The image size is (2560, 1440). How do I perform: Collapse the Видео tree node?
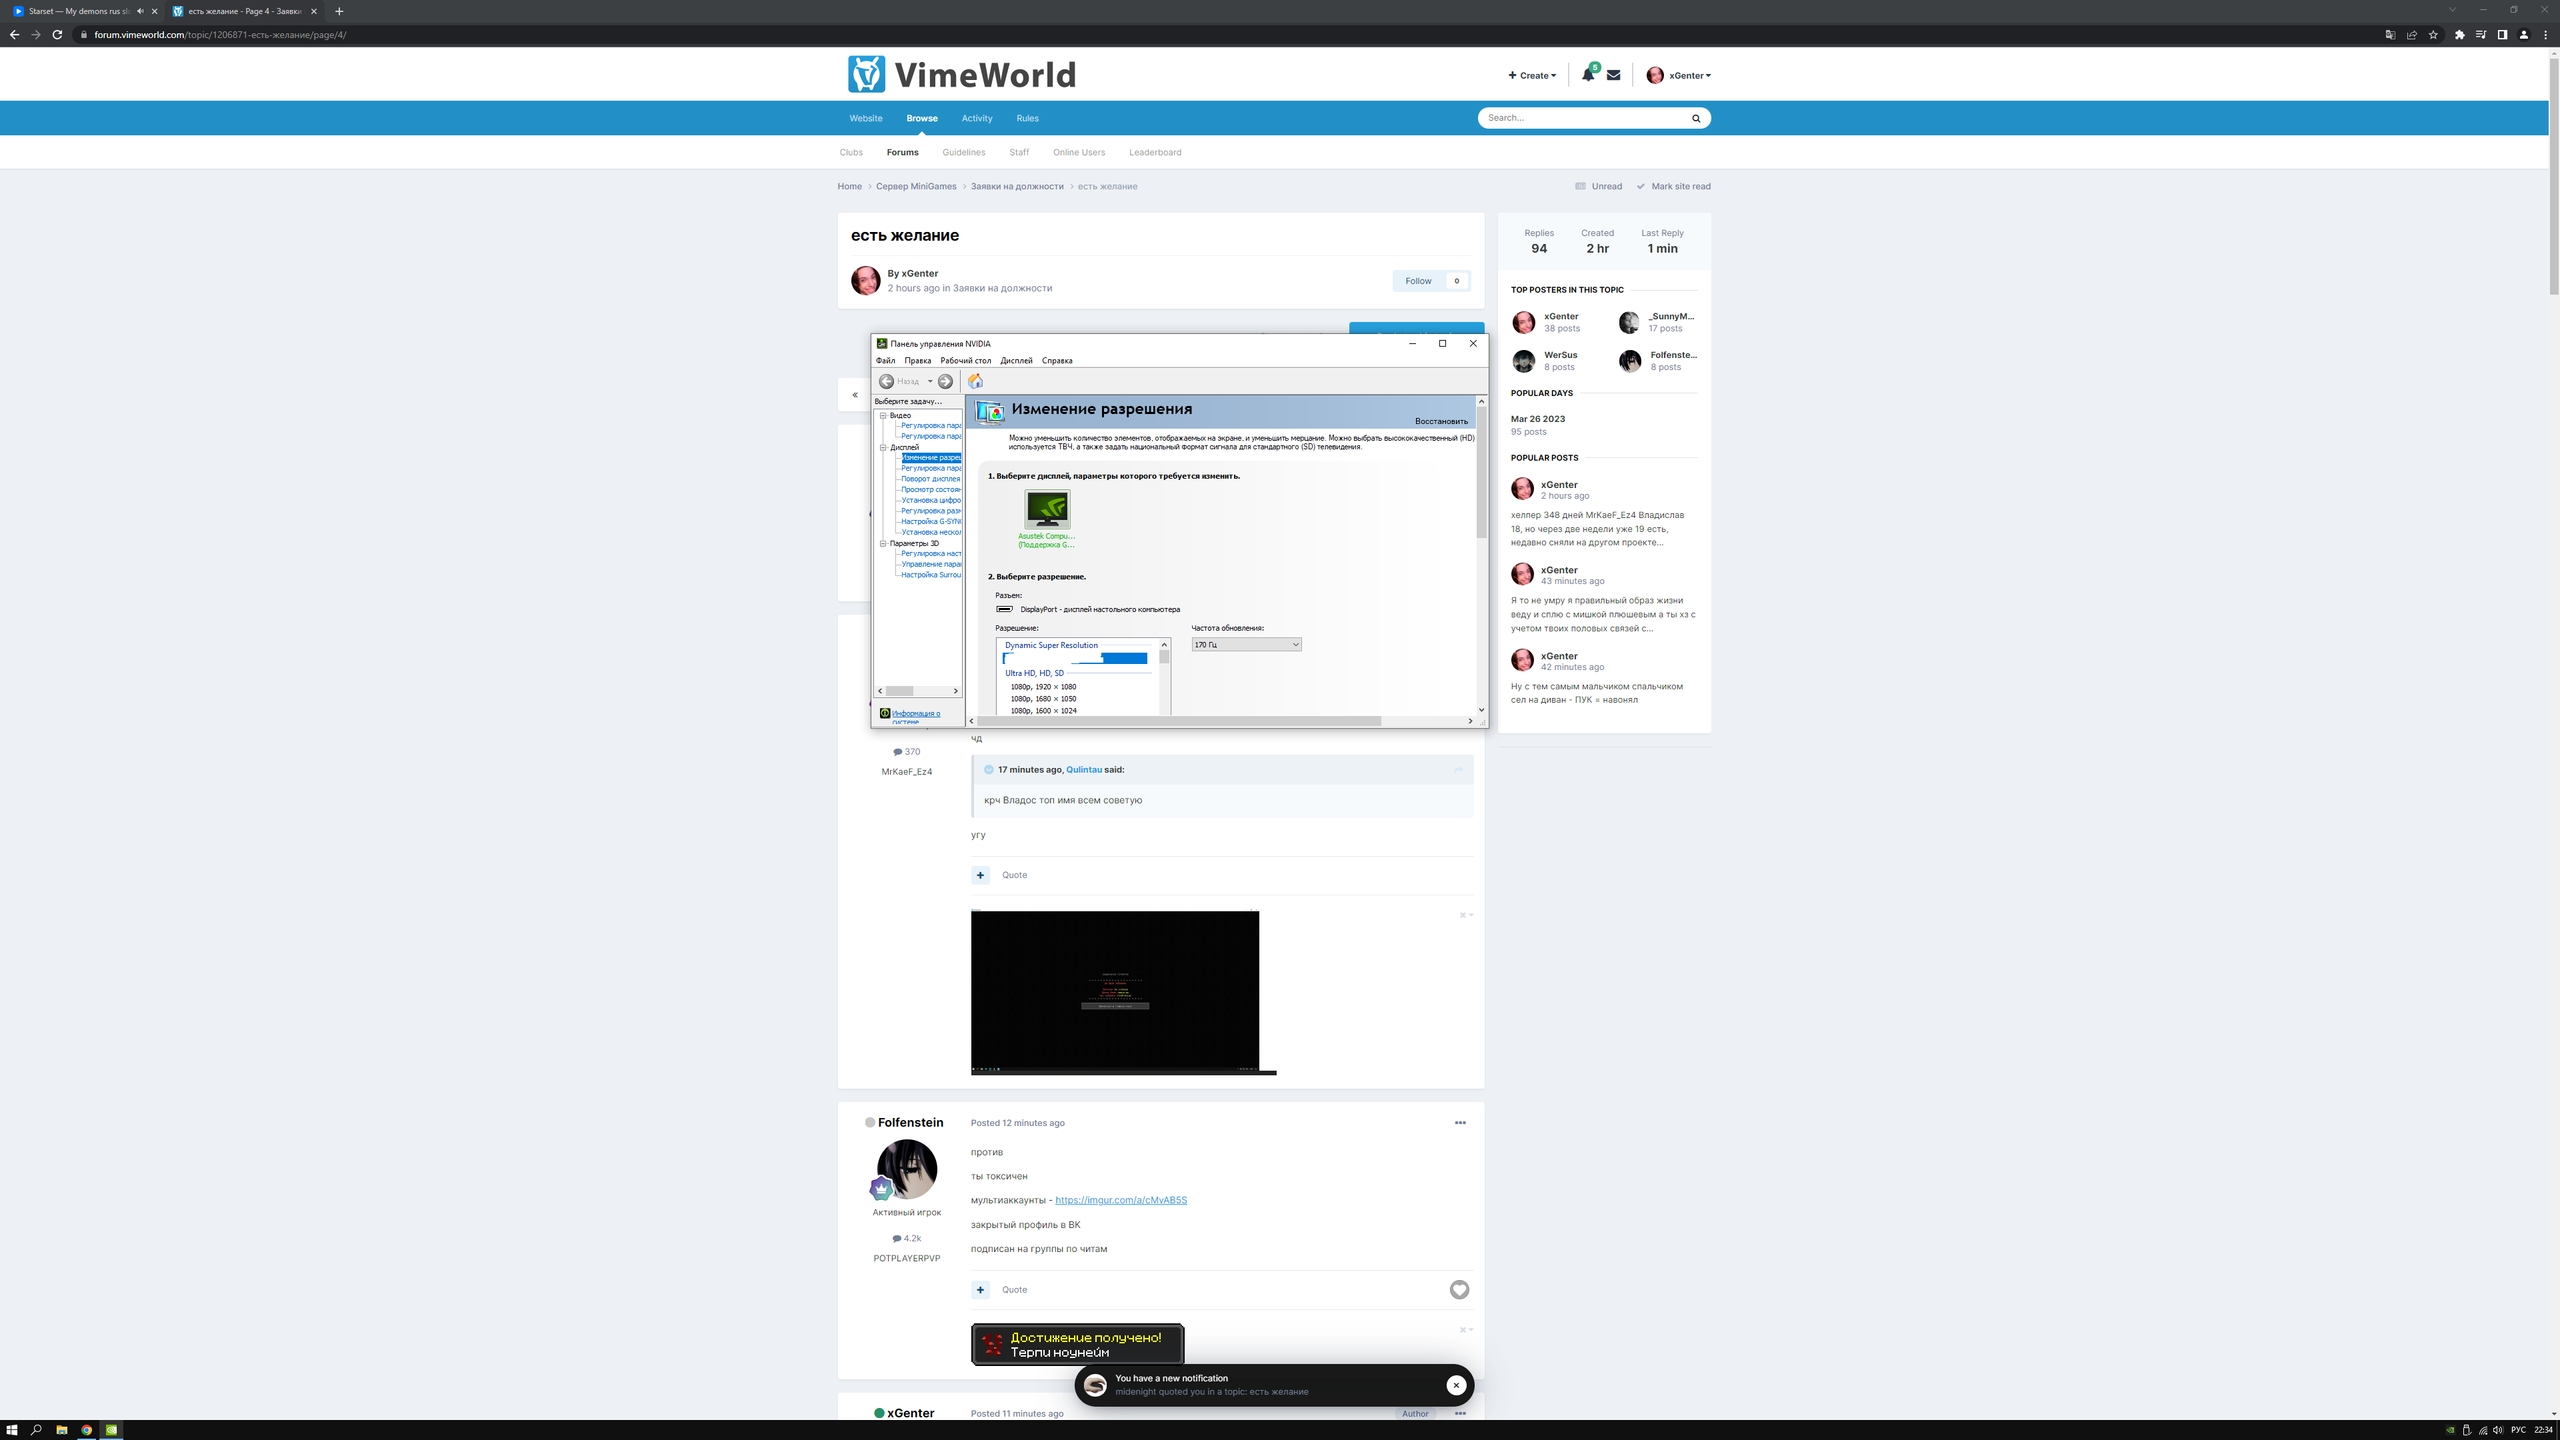pos(883,415)
